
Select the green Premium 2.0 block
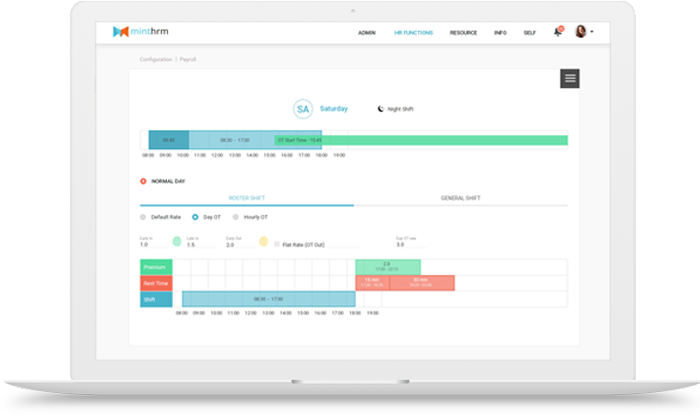388,267
